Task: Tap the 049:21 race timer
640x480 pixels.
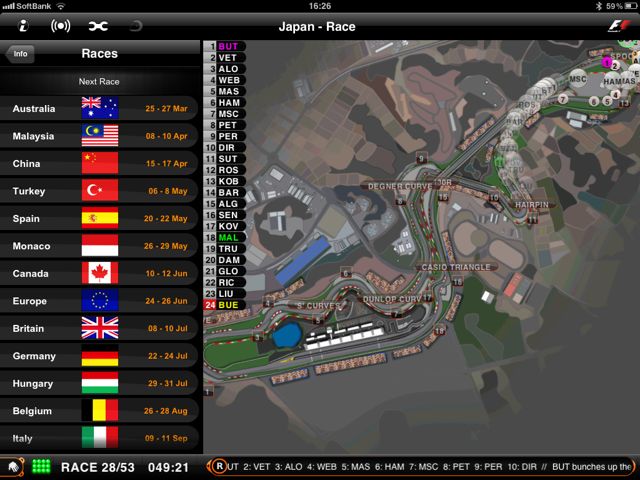Action: pos(168,467)
